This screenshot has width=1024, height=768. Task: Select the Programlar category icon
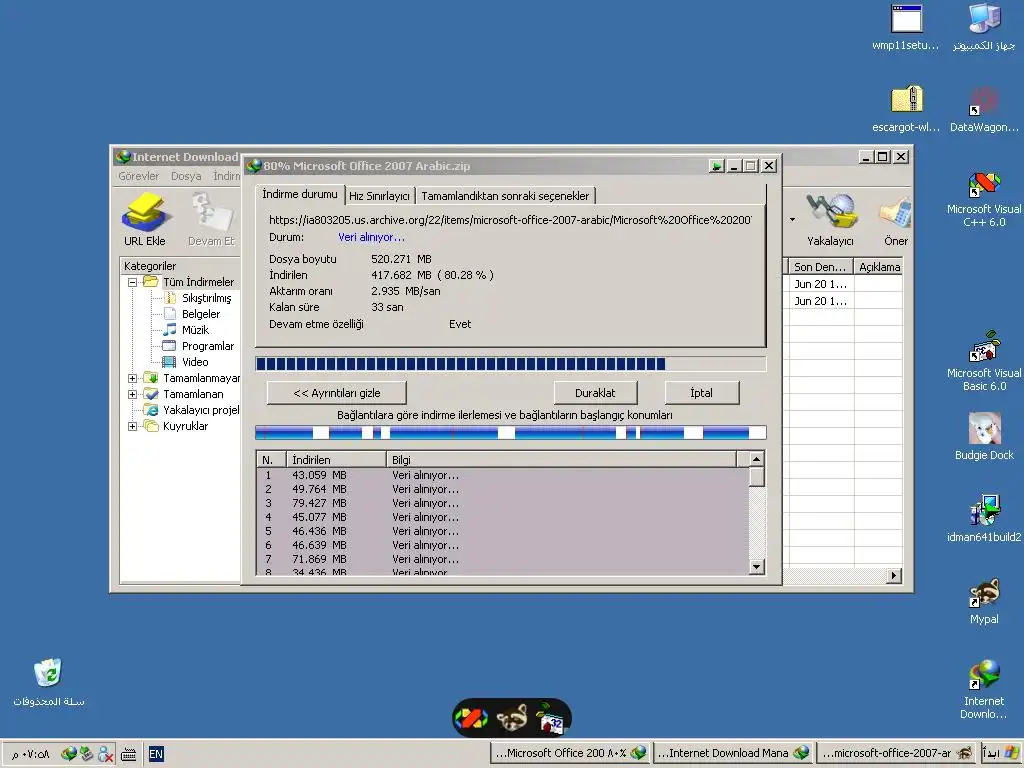click(x=169, y=346)
